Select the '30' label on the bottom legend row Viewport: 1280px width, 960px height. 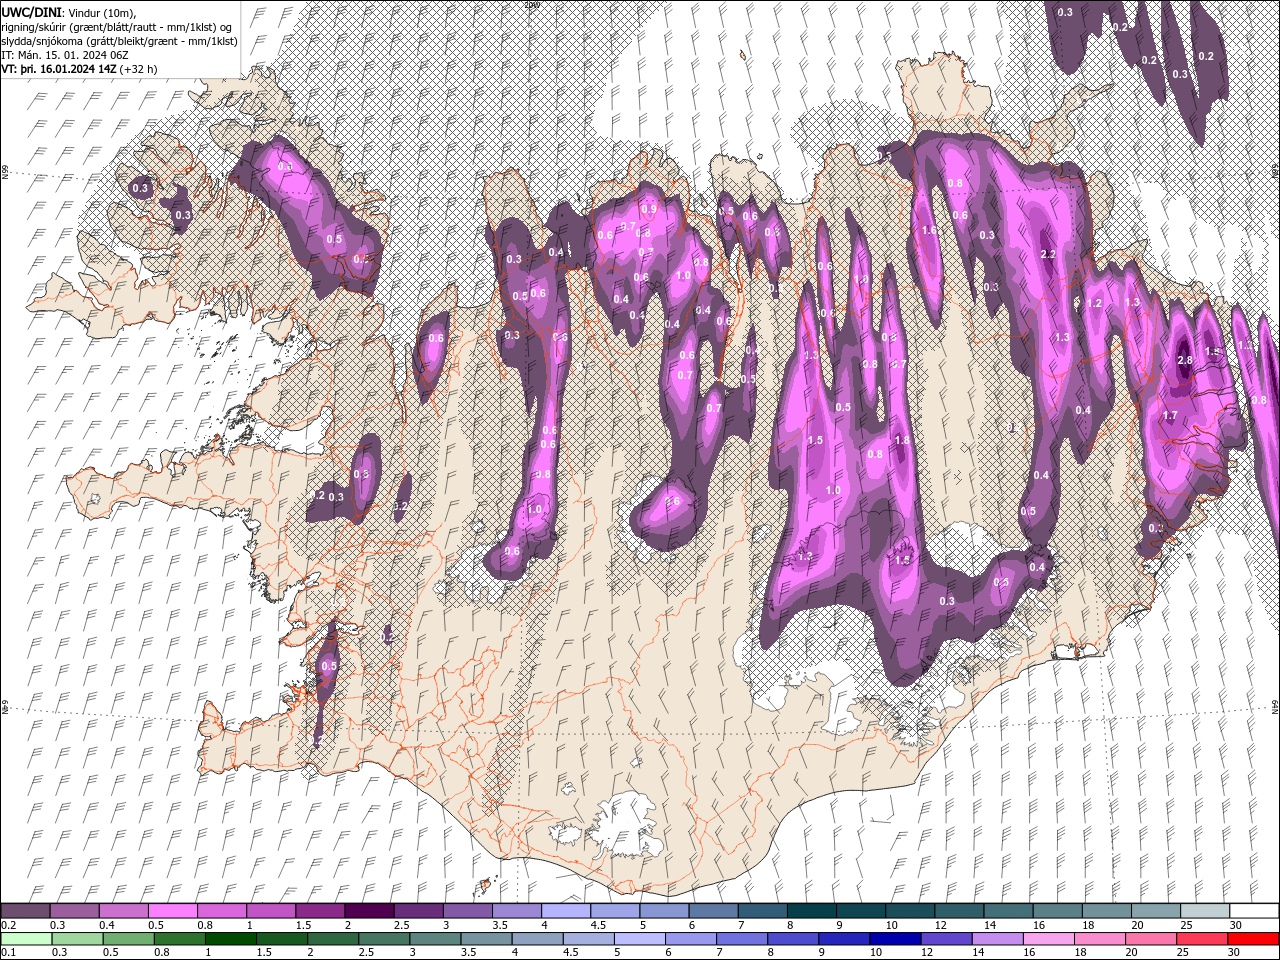tap(1234, 953)
